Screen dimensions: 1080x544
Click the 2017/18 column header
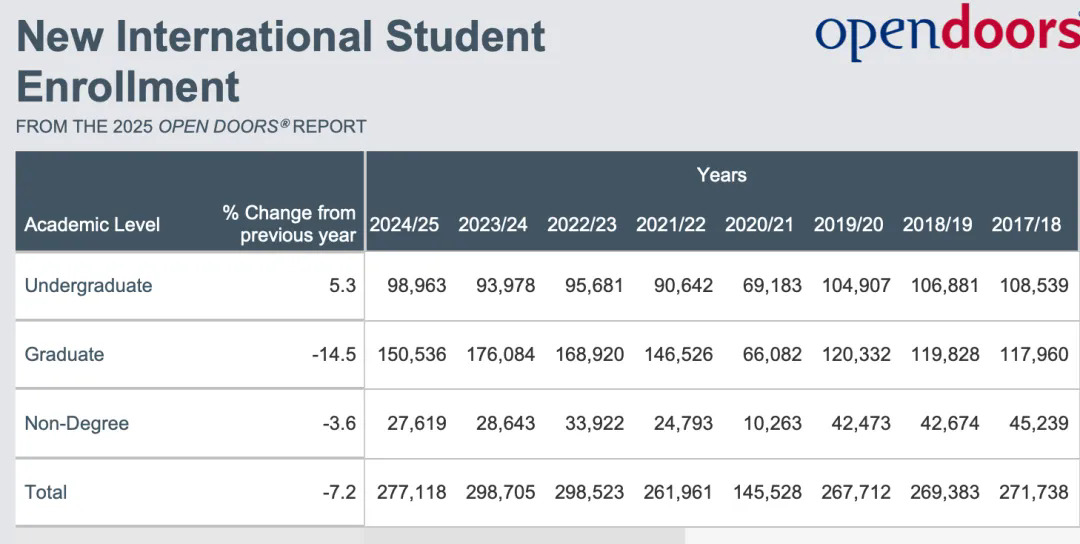point(1026,224)
